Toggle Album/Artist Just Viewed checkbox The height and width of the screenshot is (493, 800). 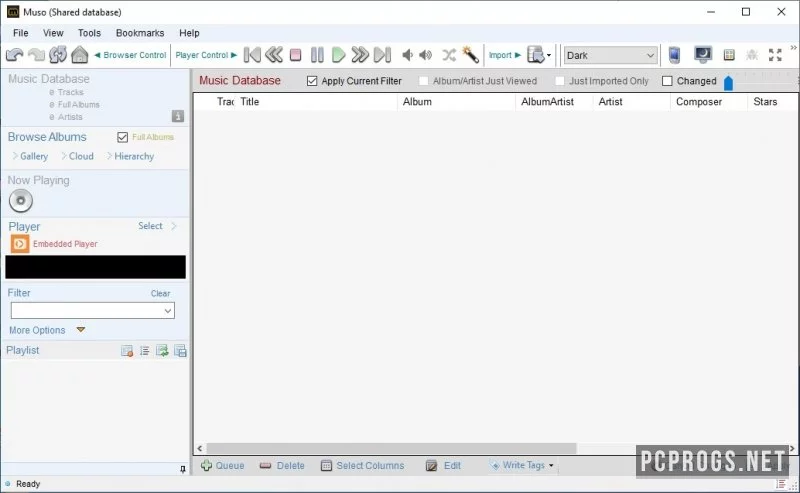(x=423, y=81)
